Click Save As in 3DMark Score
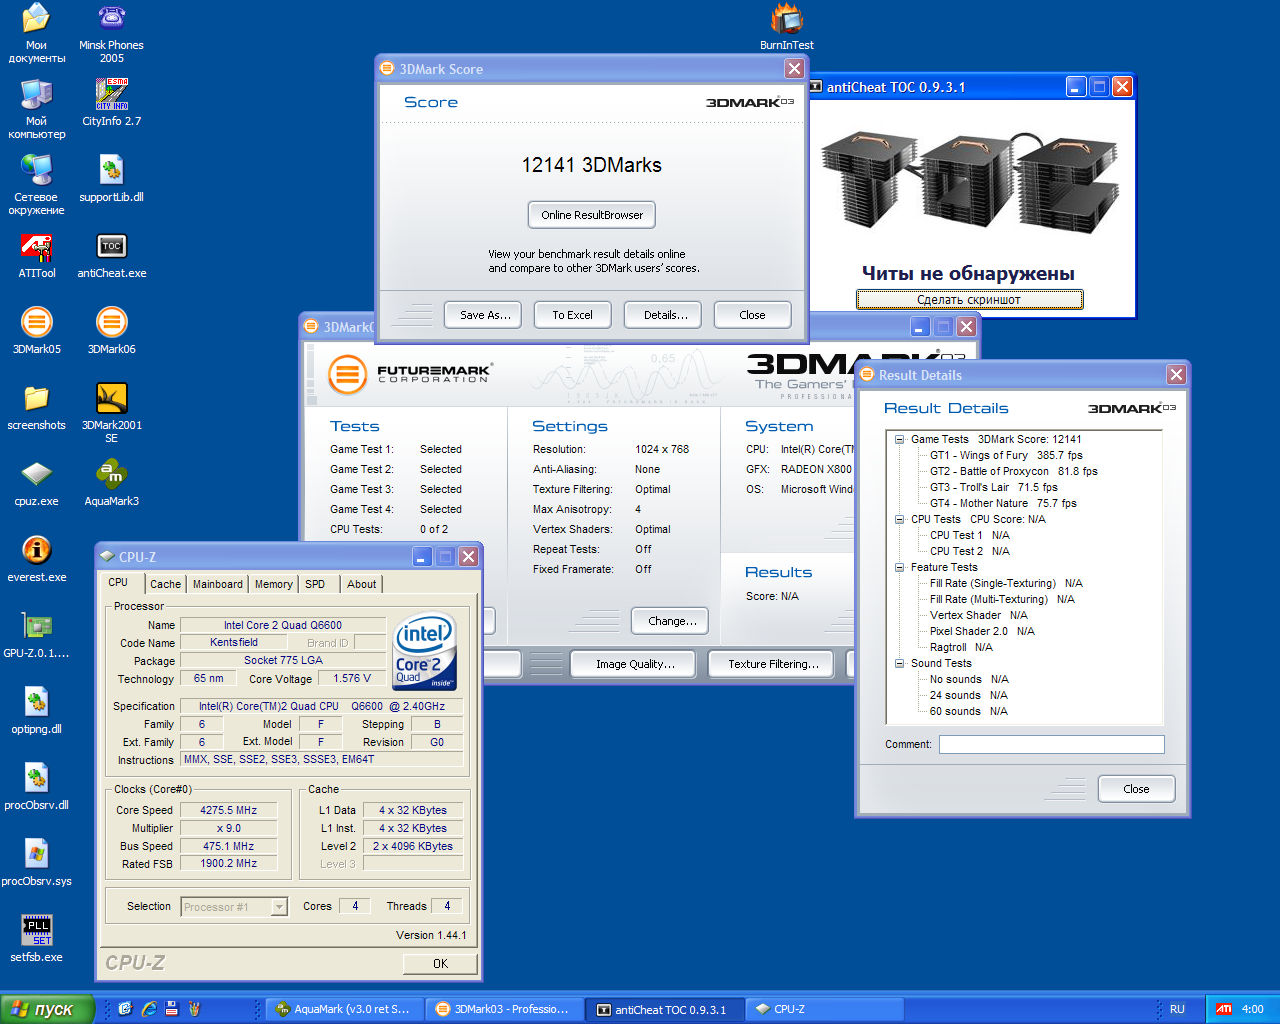Viewport: 1280px width, 1024px height. (485, 315)
